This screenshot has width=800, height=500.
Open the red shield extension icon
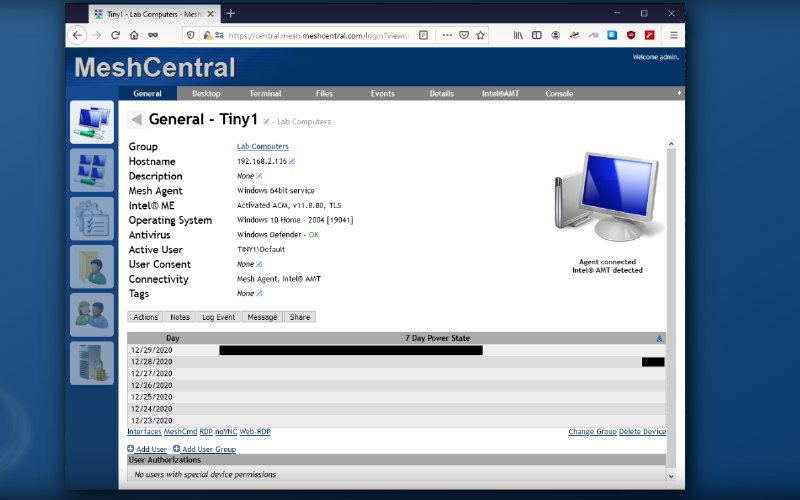631,35
